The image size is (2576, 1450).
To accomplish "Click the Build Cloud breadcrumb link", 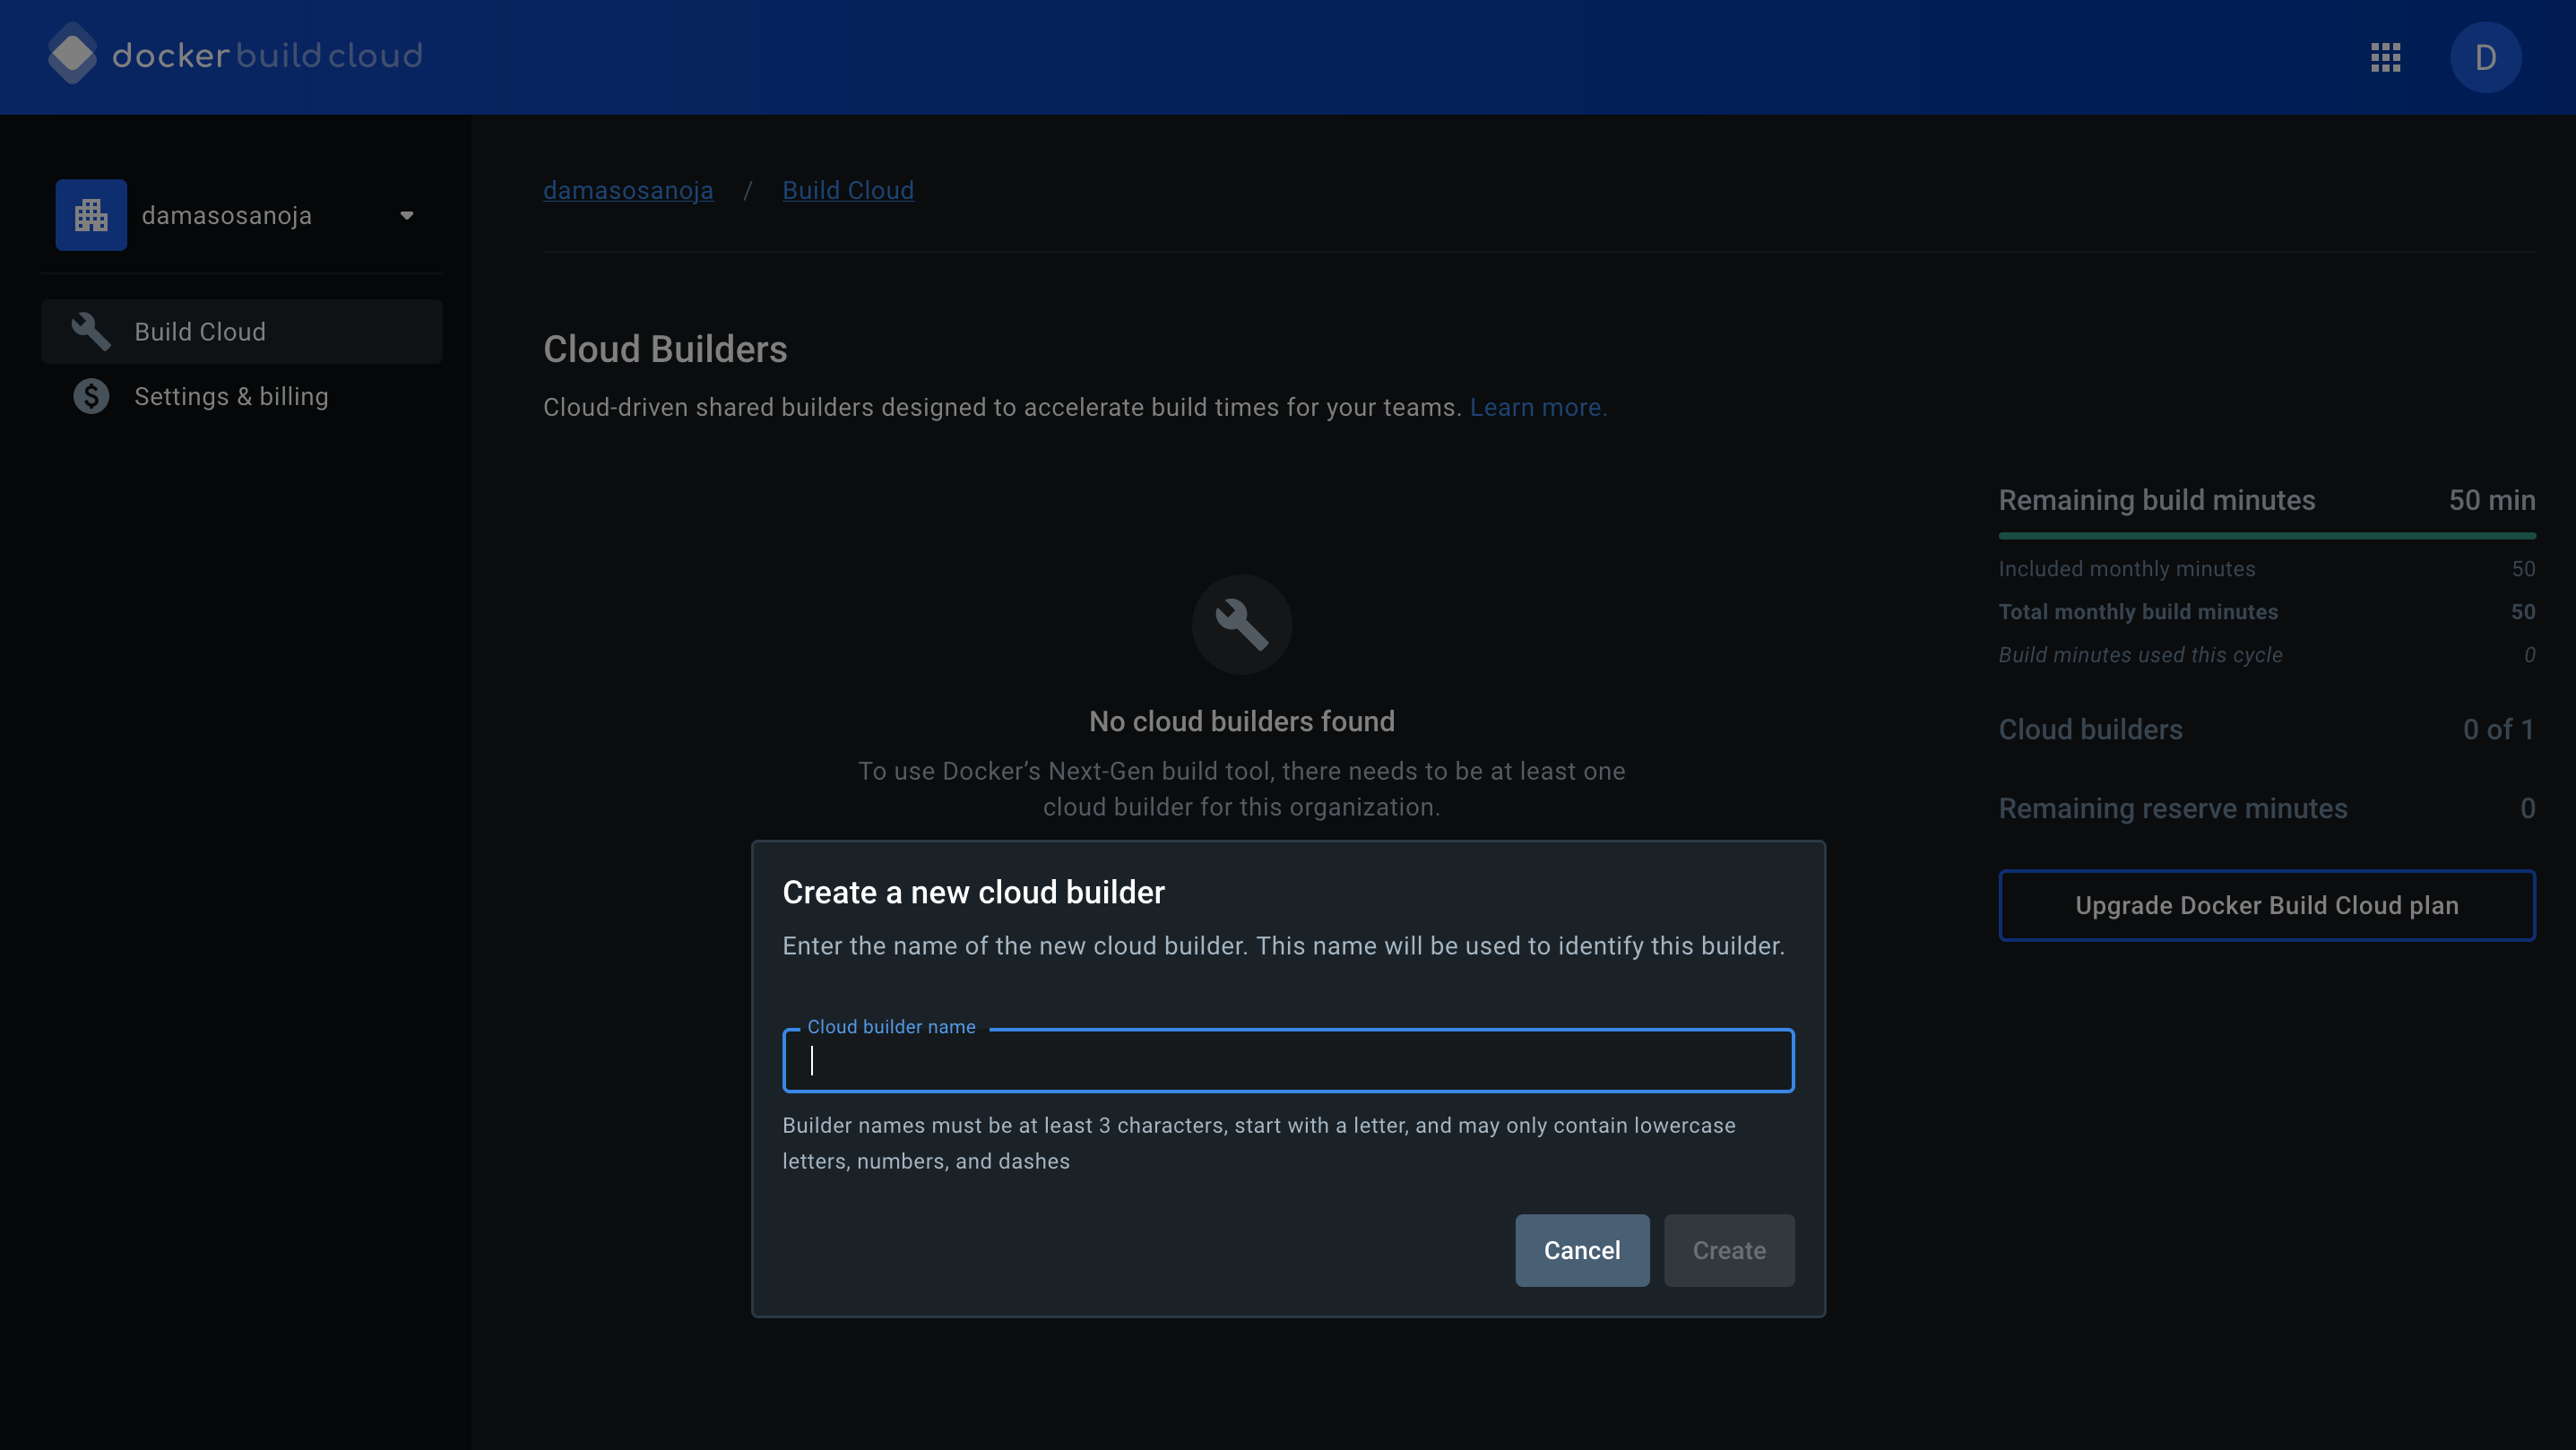I will click(847, 190).
